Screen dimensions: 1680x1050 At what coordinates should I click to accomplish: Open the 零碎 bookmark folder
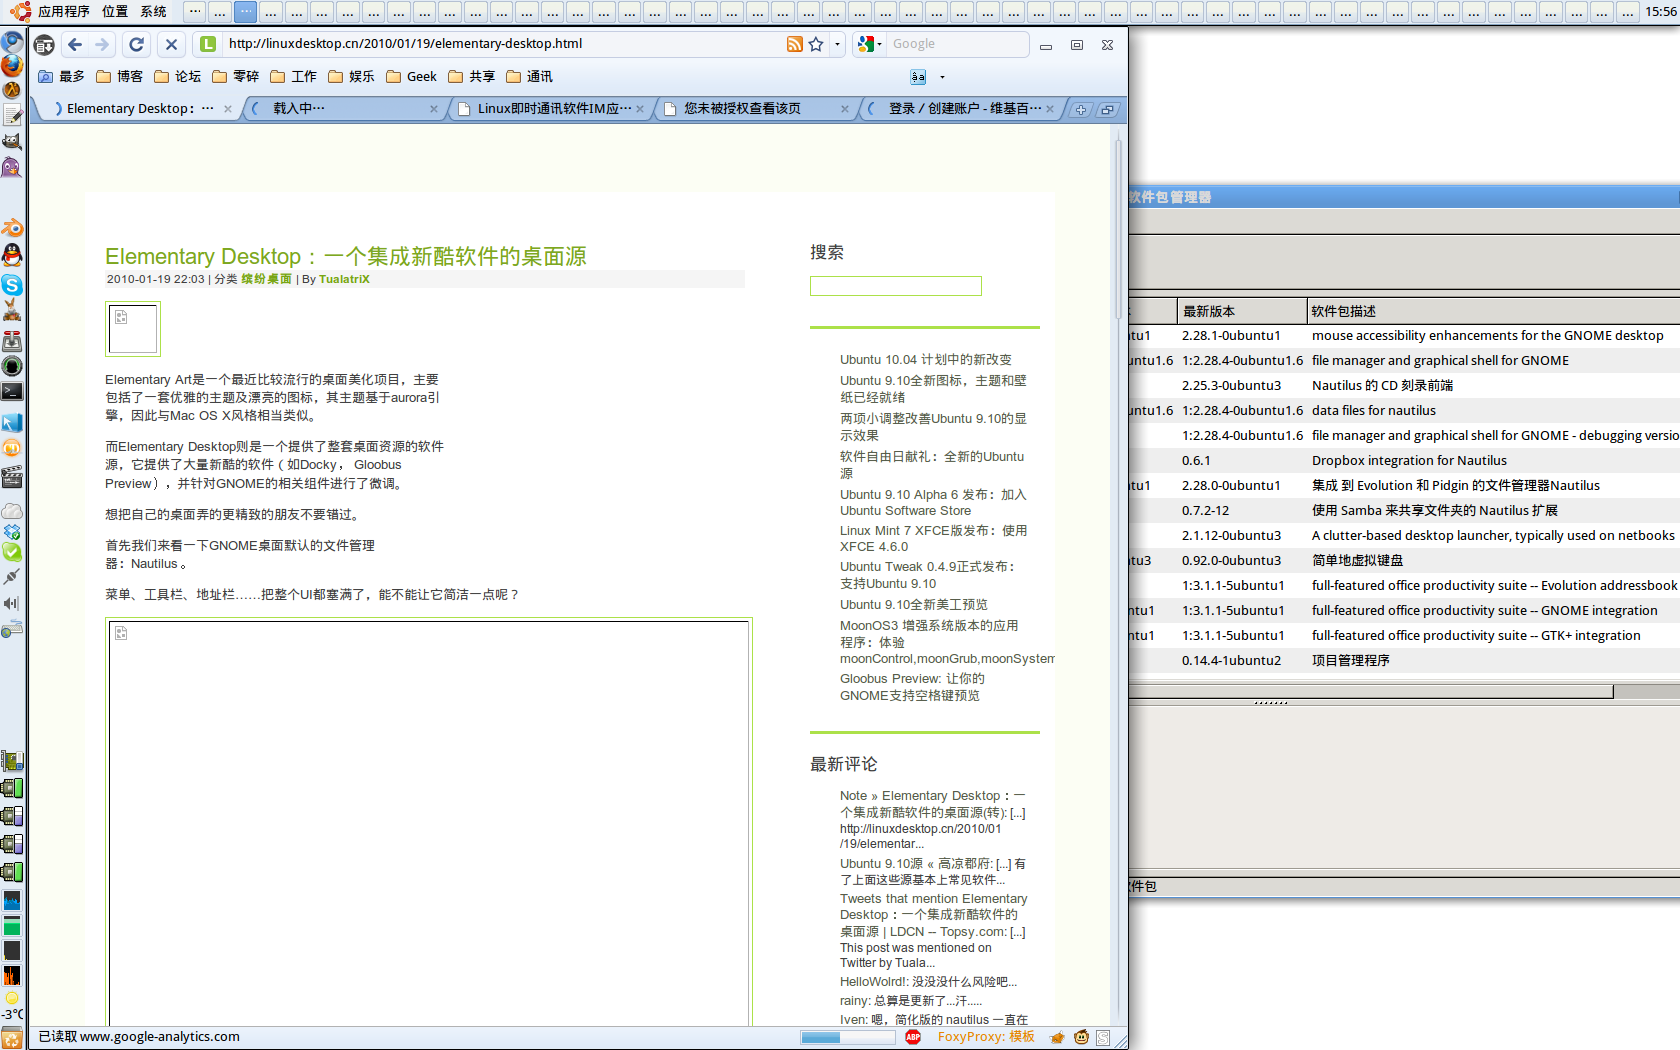point(235,77)
